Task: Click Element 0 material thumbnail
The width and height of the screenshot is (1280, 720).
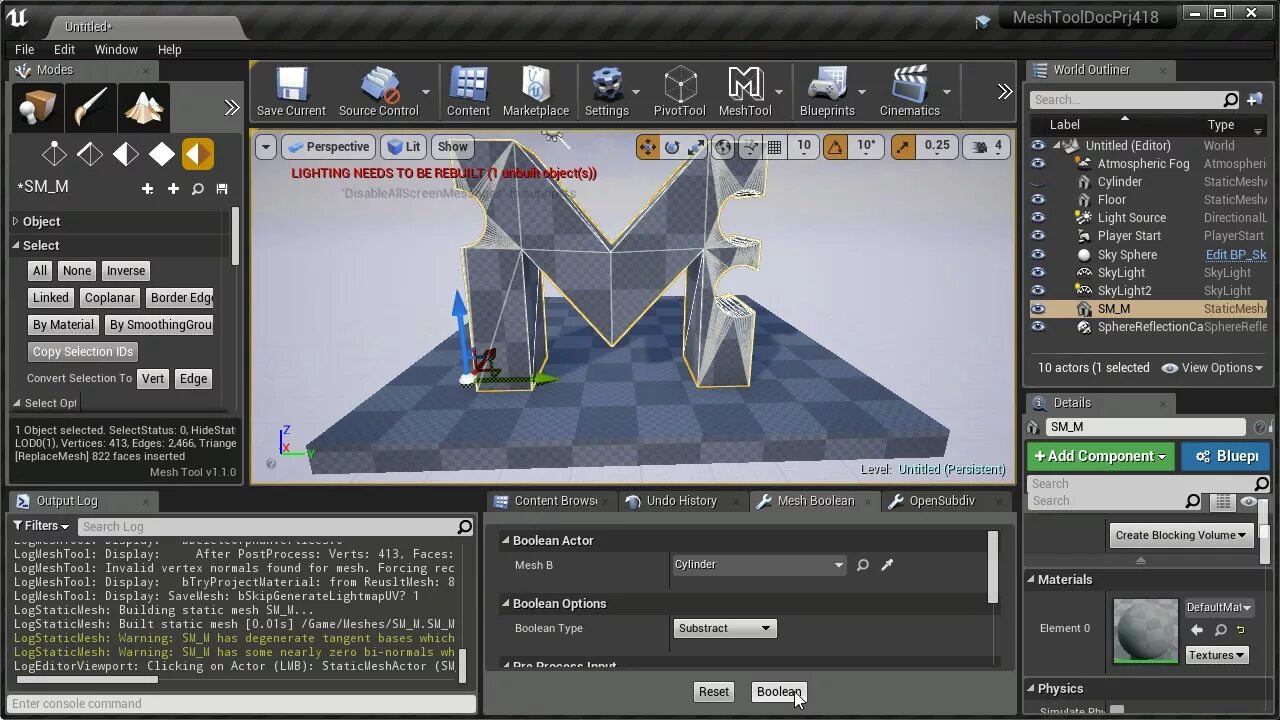Action: click(1146, 630)
